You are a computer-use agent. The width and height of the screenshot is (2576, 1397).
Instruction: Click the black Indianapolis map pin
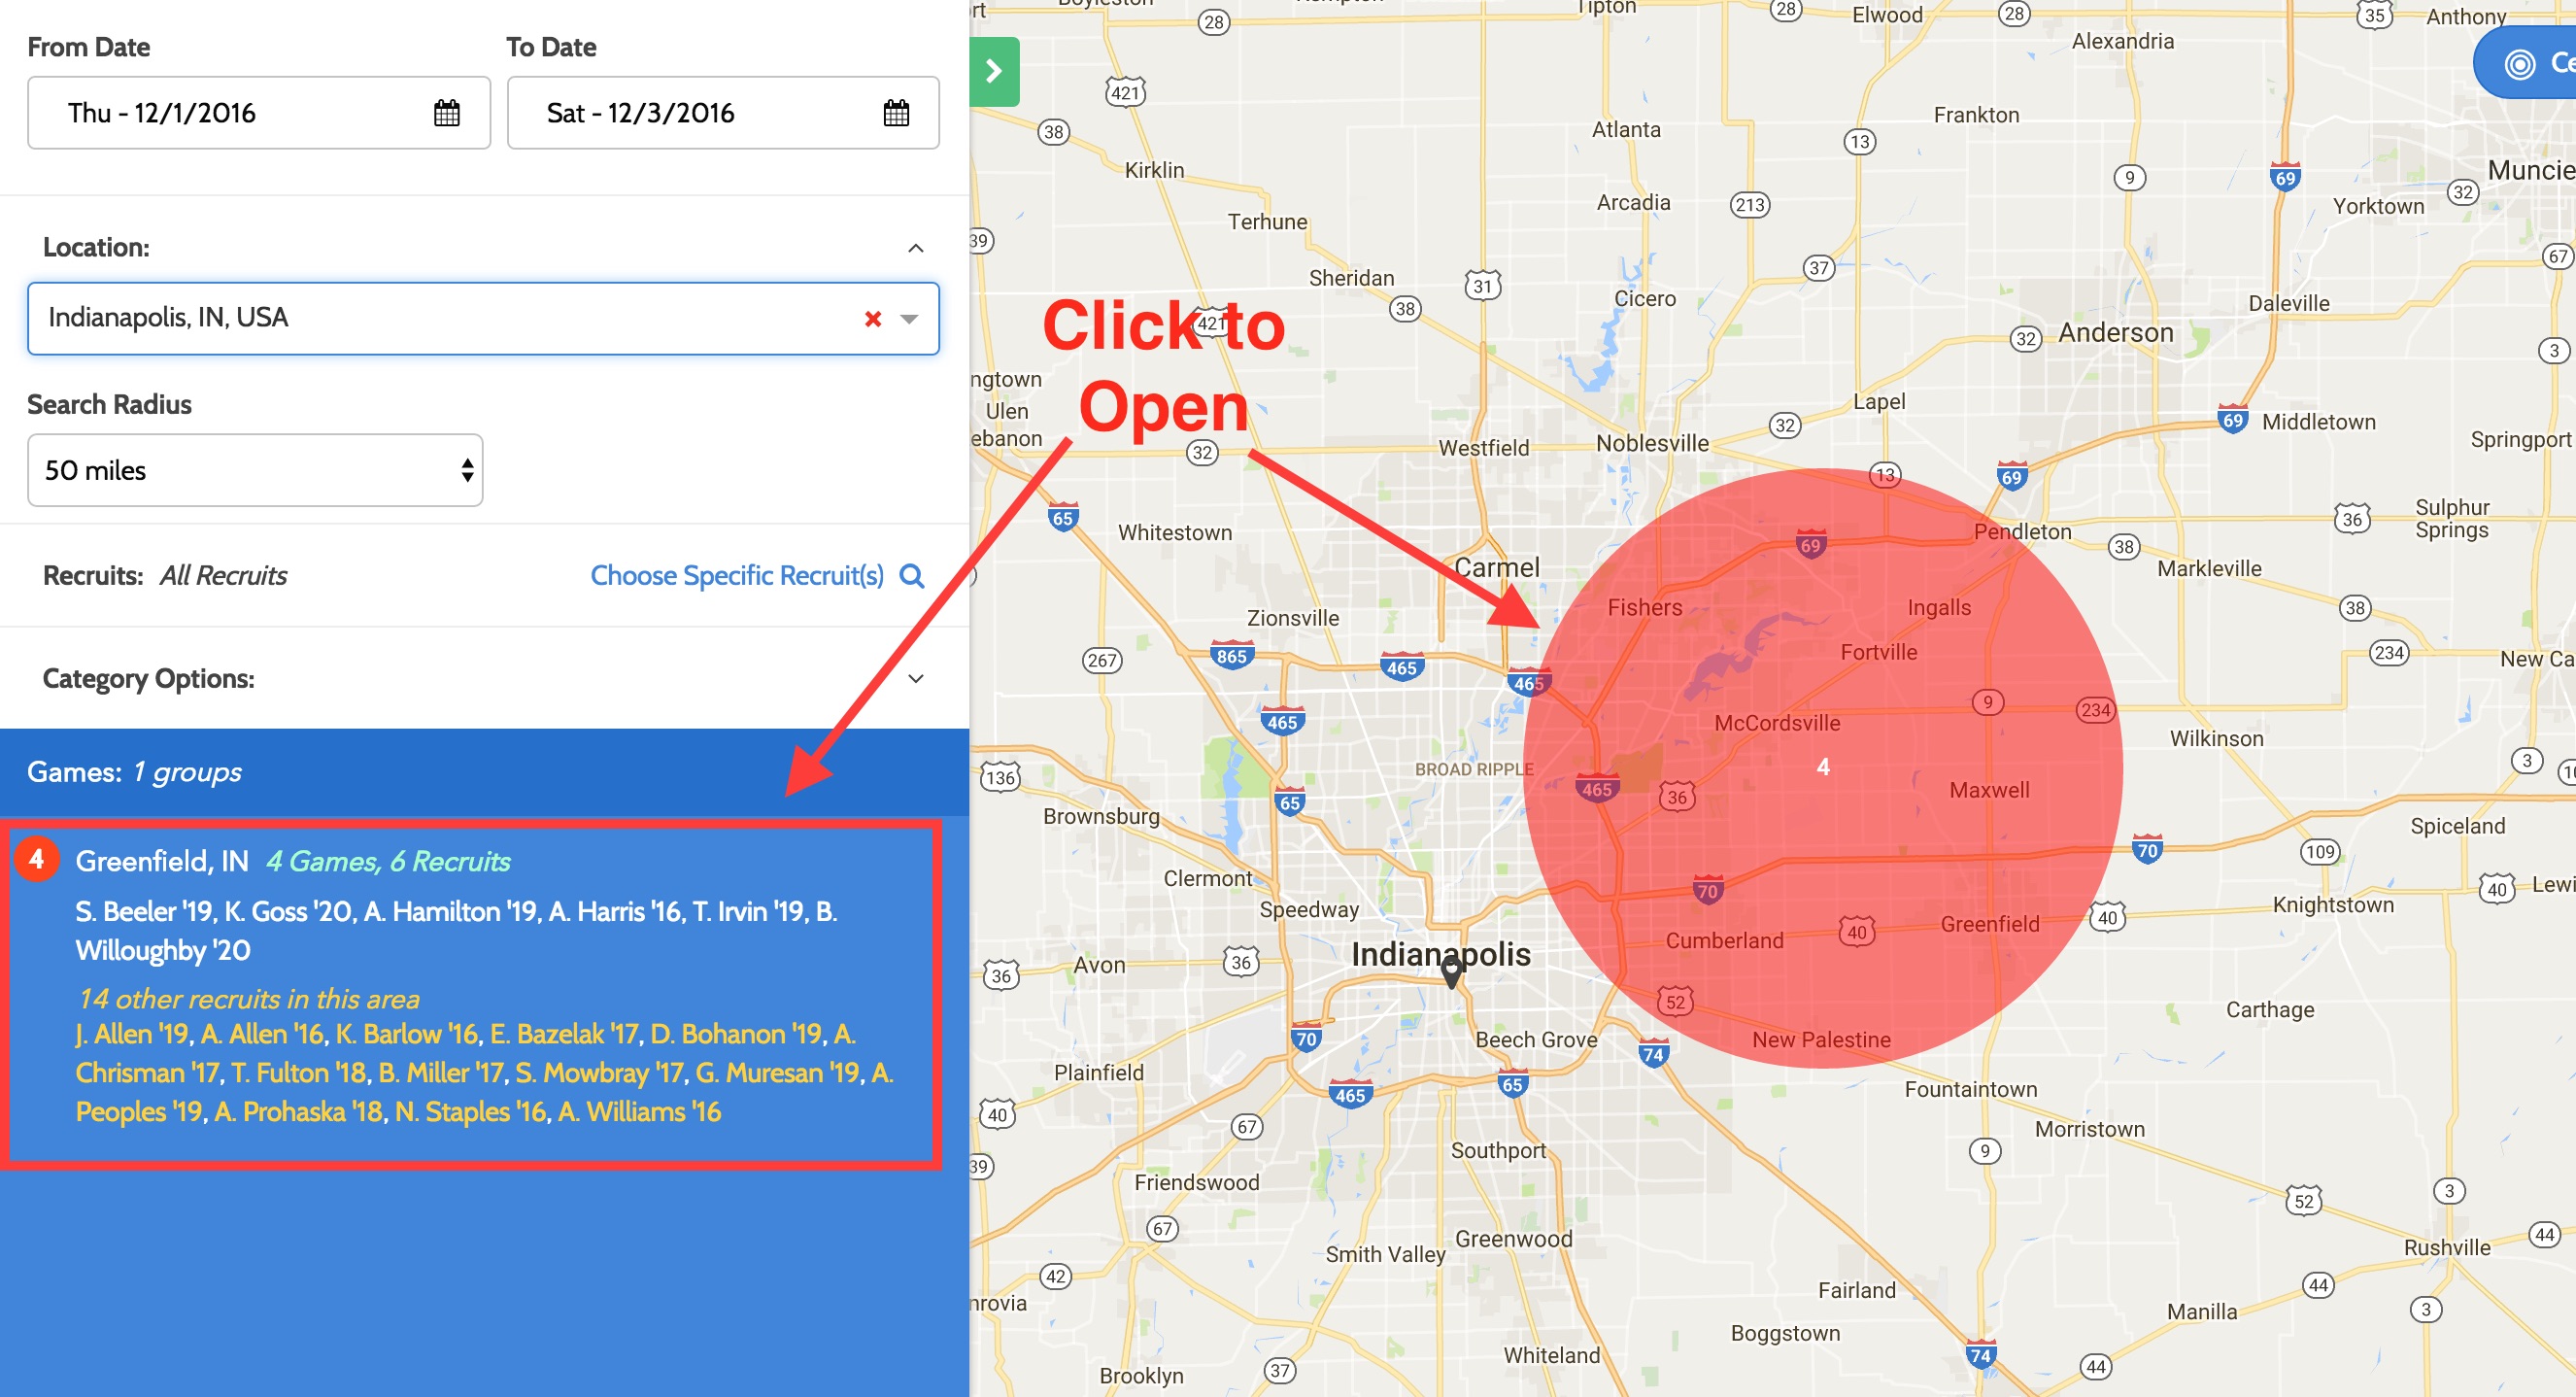pos(1451,970)
